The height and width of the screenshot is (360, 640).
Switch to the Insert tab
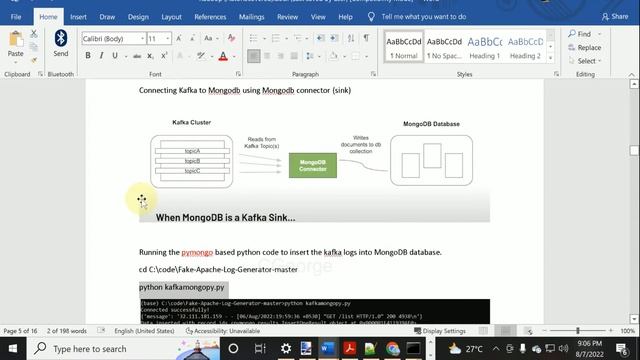tap(78, 17)
